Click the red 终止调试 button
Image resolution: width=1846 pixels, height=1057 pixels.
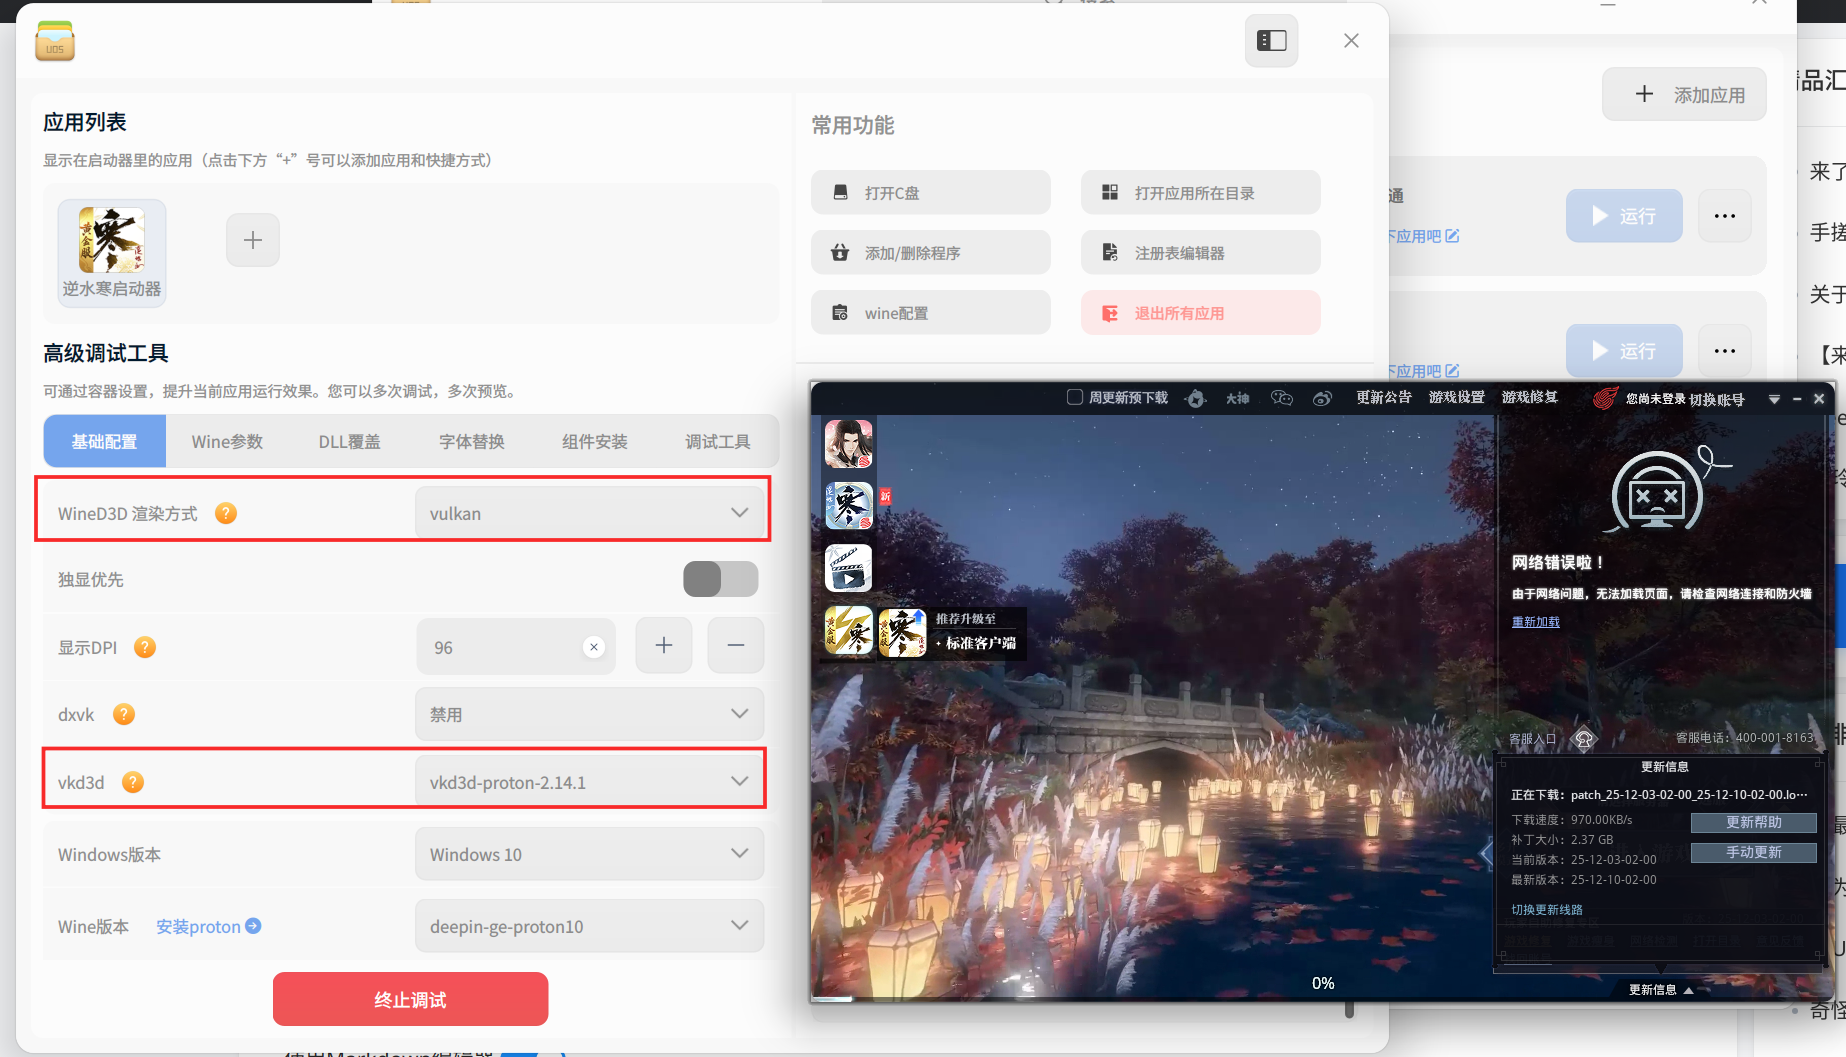click(x=410, y=999)
